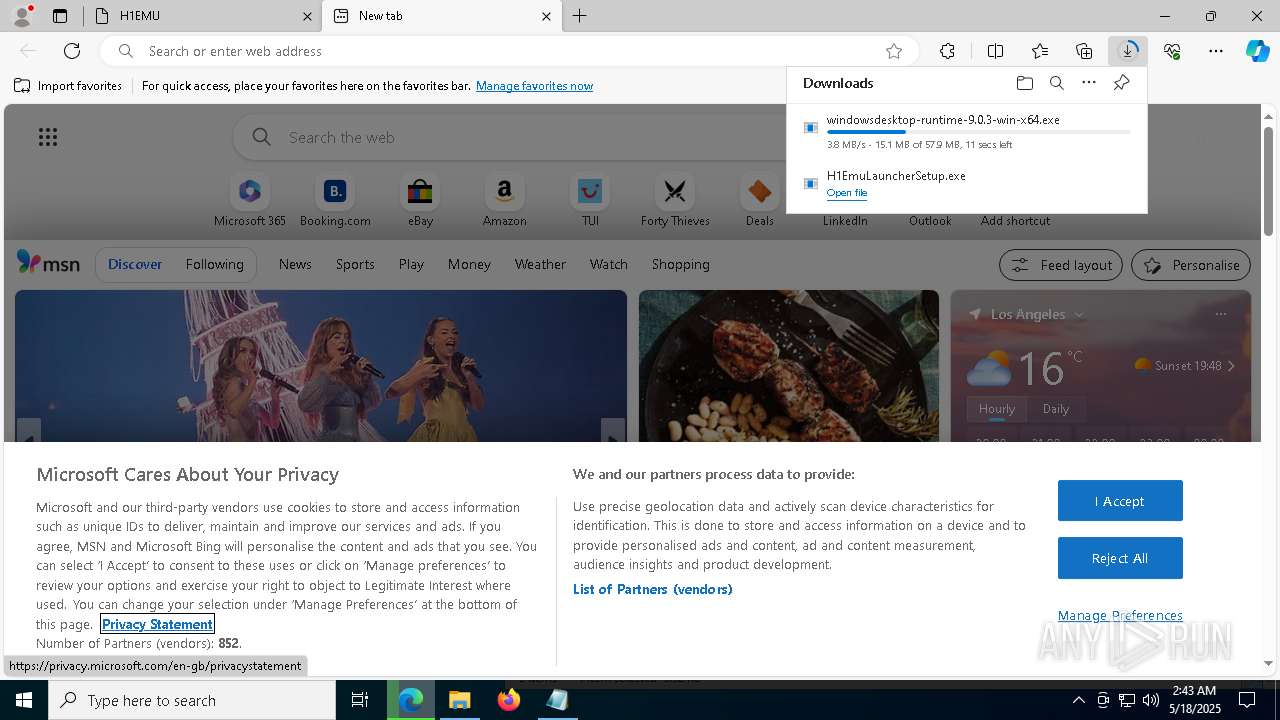Image resolution: width=1280 pixels, height=720 pixels.
Task: Open Amazon shortcut tile
Action: 504,201
